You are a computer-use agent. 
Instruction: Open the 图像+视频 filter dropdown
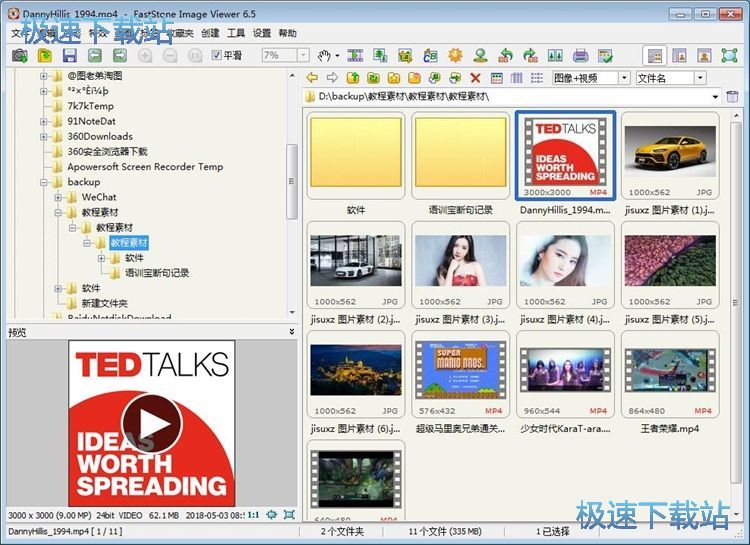click(624, 78)
